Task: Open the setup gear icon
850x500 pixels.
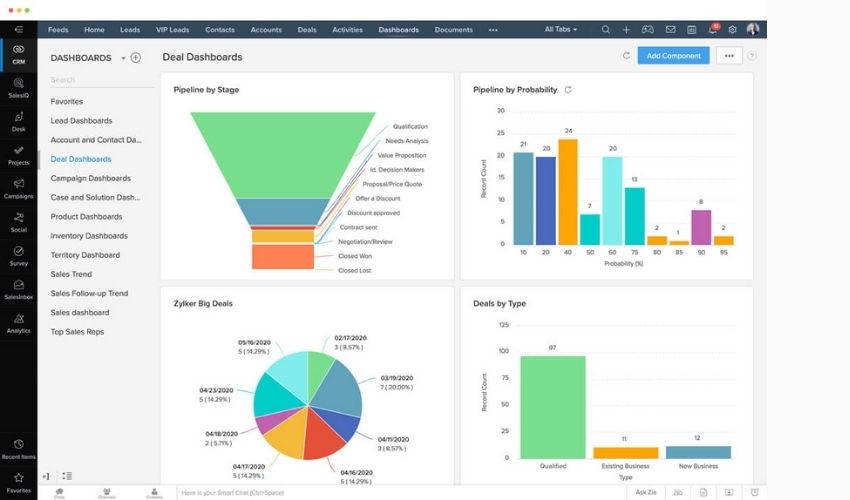Action: (x=732, y=29)
